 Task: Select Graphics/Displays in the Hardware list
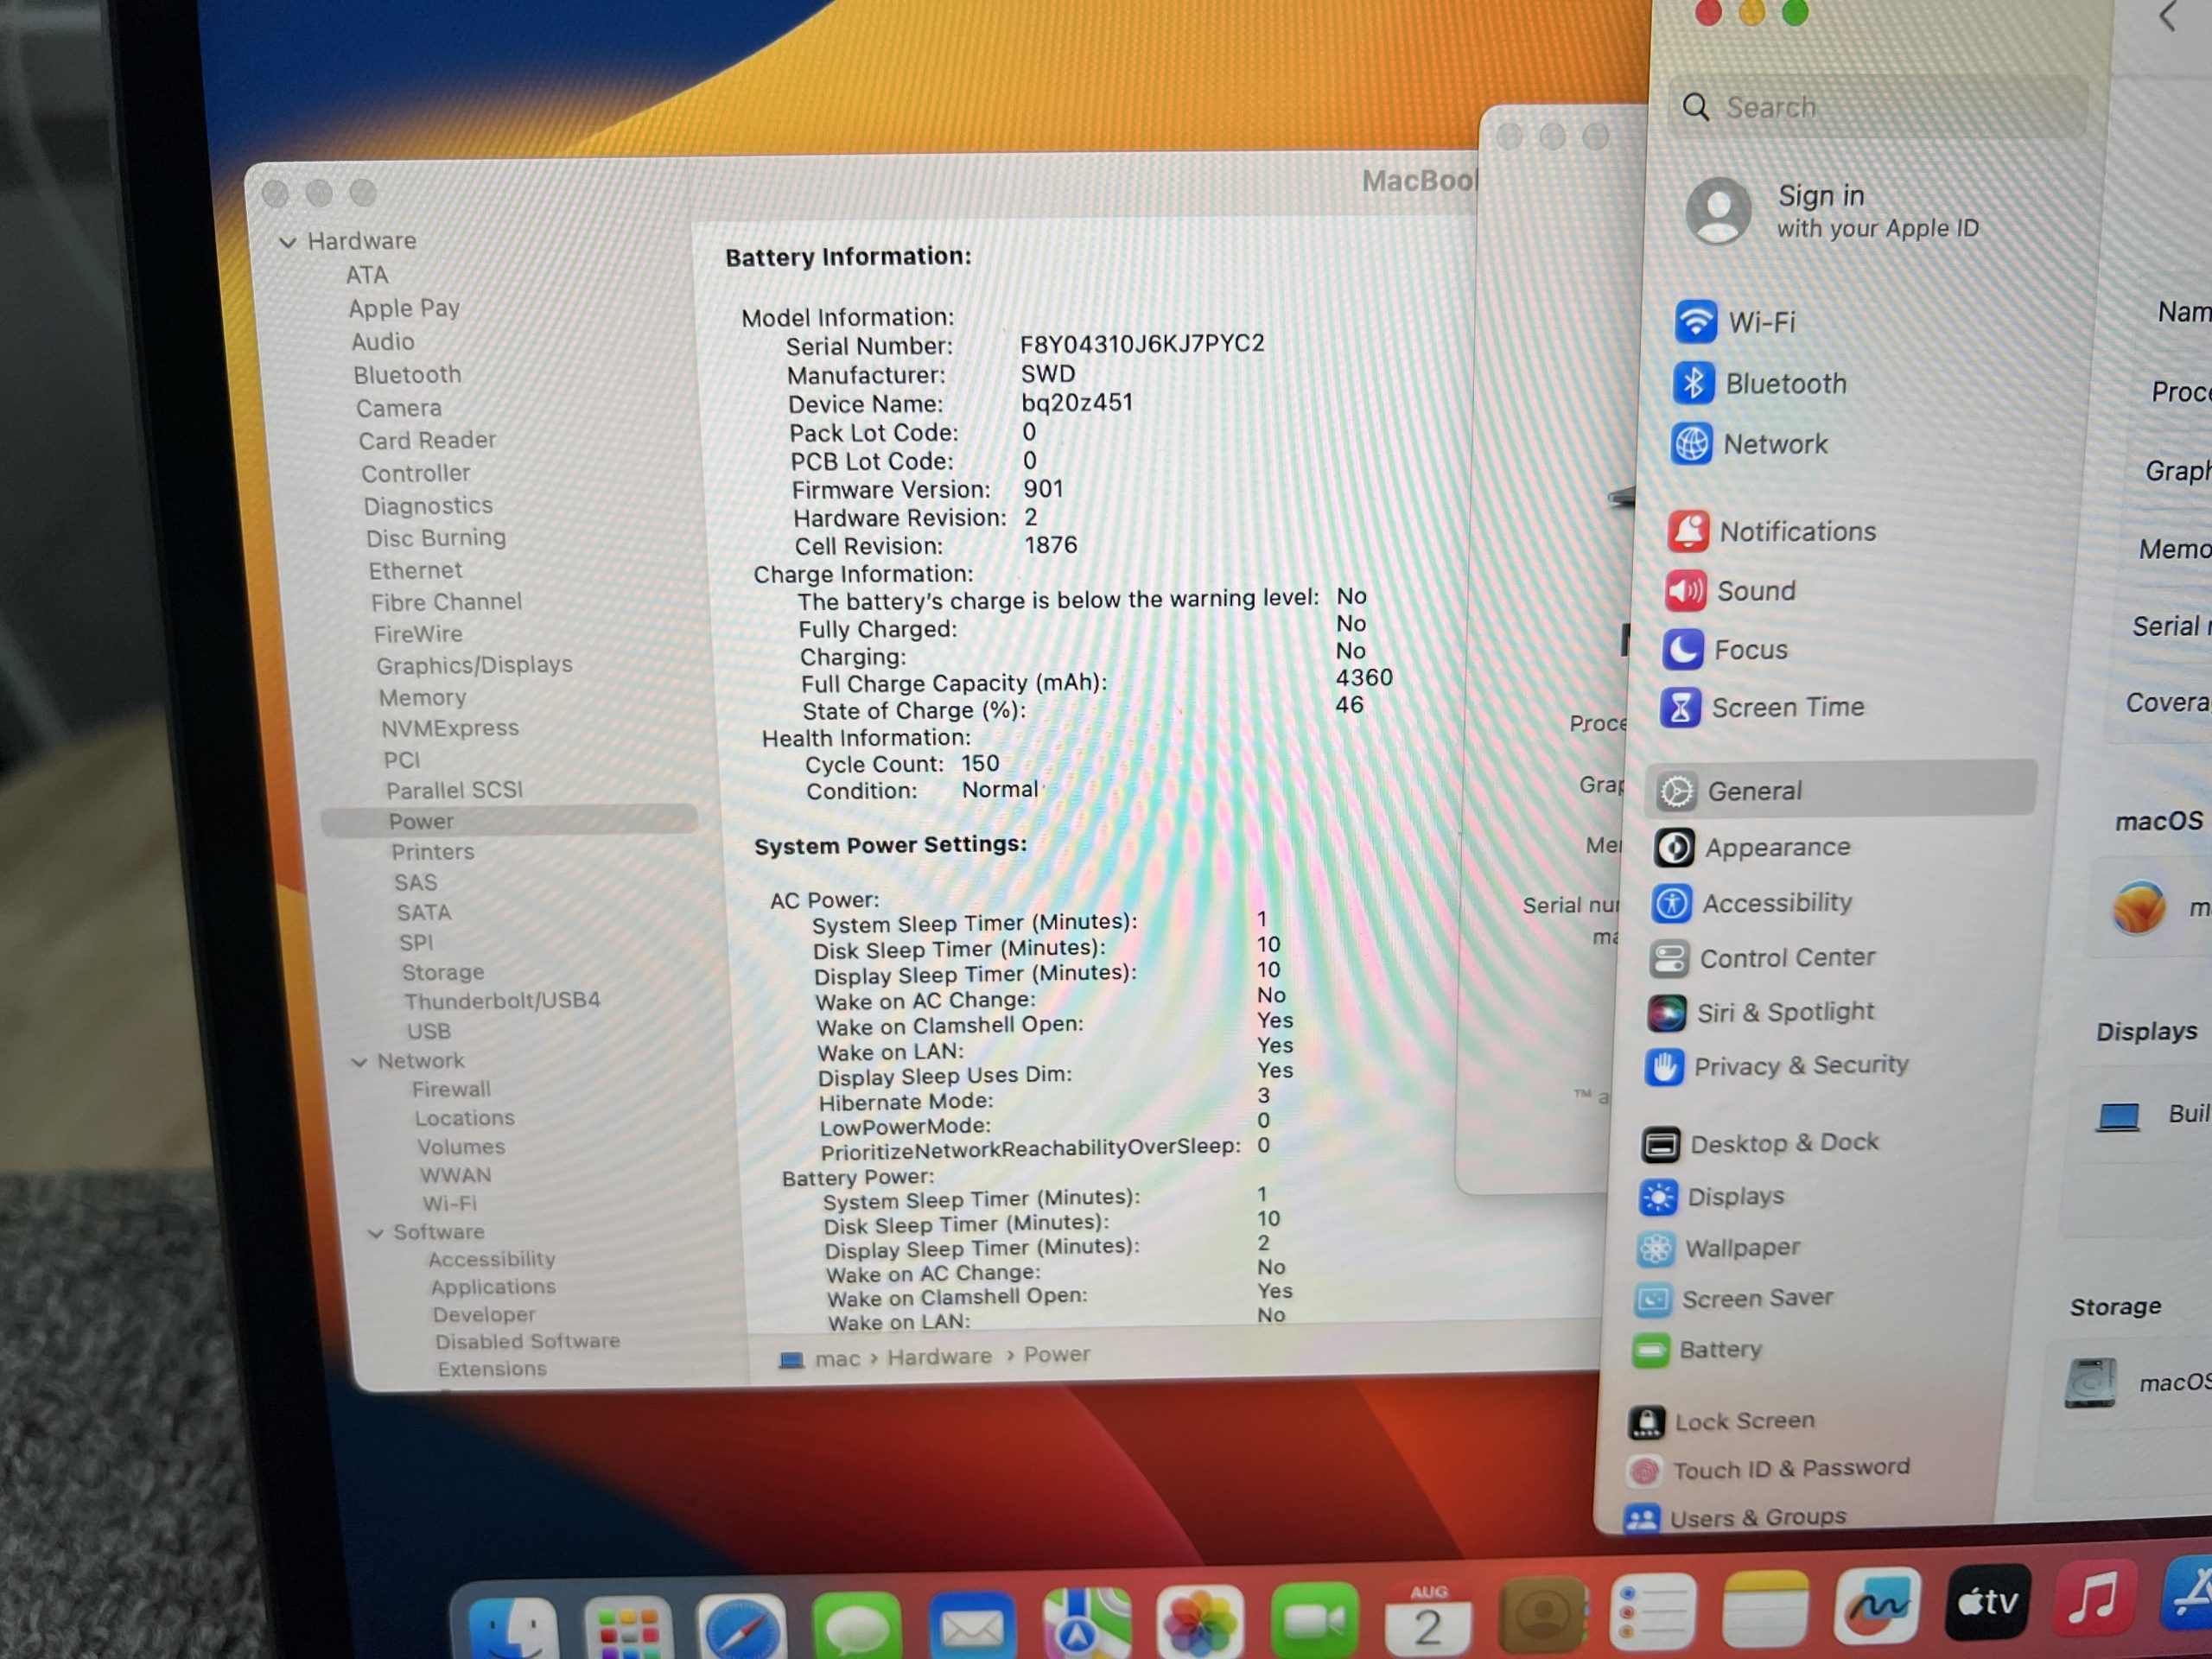coord(474,665)
